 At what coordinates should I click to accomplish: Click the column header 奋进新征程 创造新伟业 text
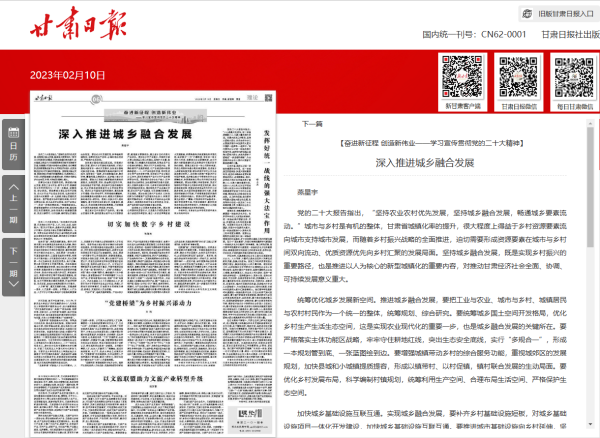pos(432,143)
